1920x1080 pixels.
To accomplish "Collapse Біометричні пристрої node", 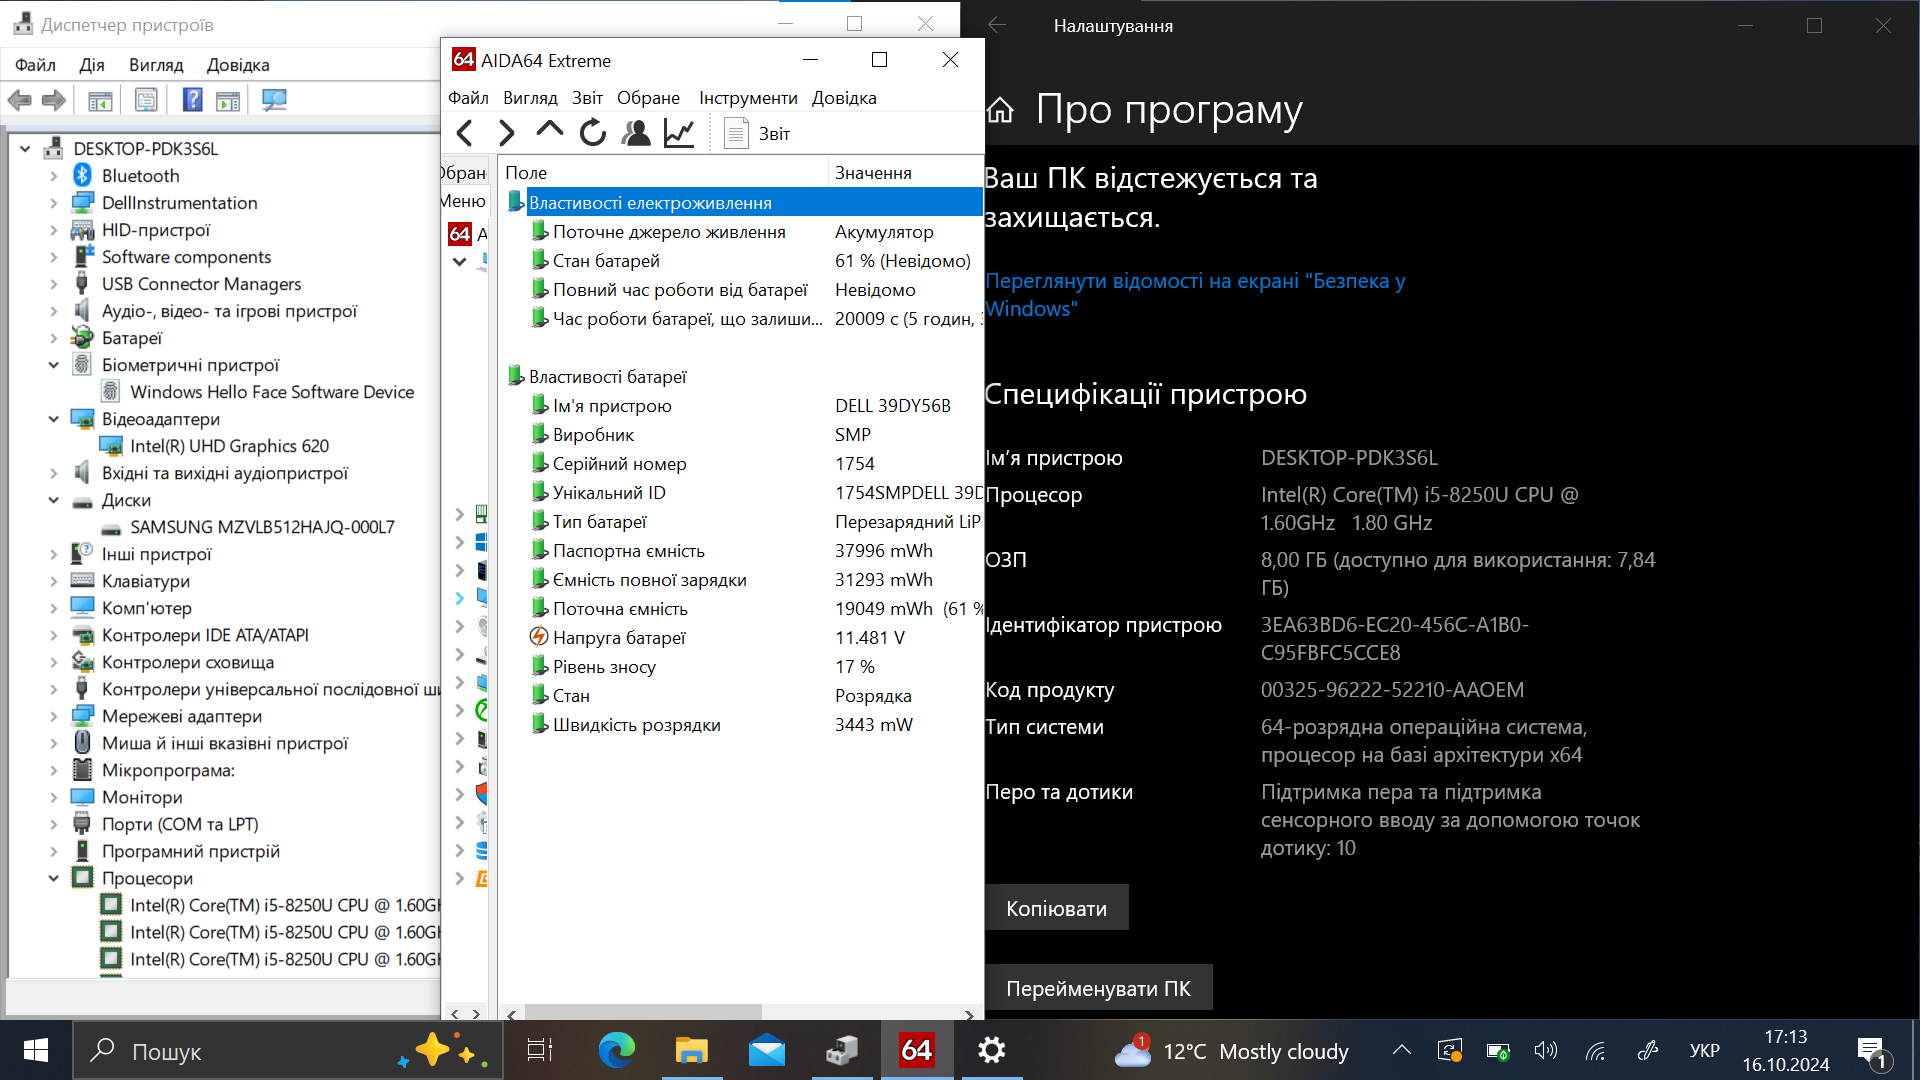I will (x=54, y=365).
